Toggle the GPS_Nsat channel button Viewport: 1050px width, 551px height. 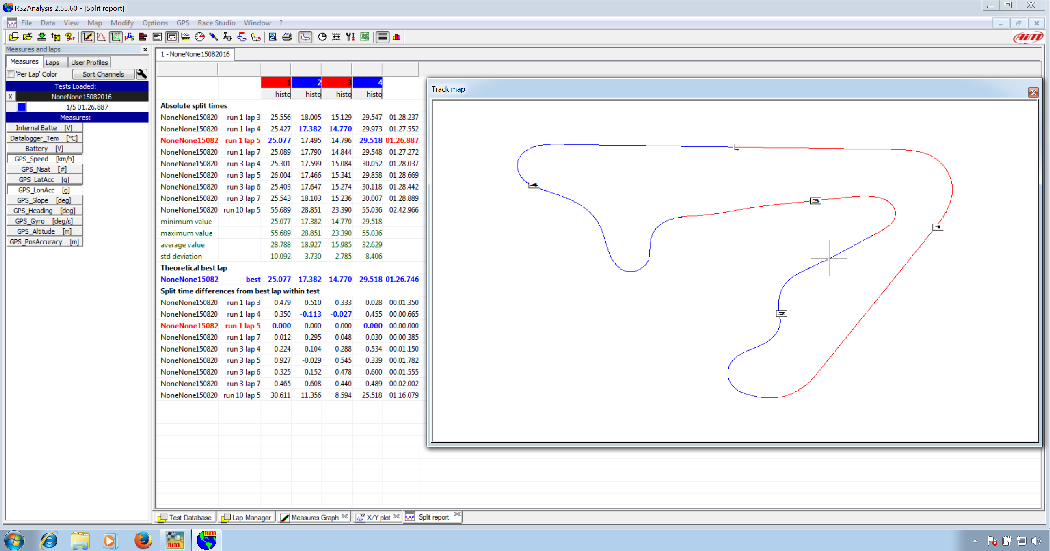pos(44,169)
